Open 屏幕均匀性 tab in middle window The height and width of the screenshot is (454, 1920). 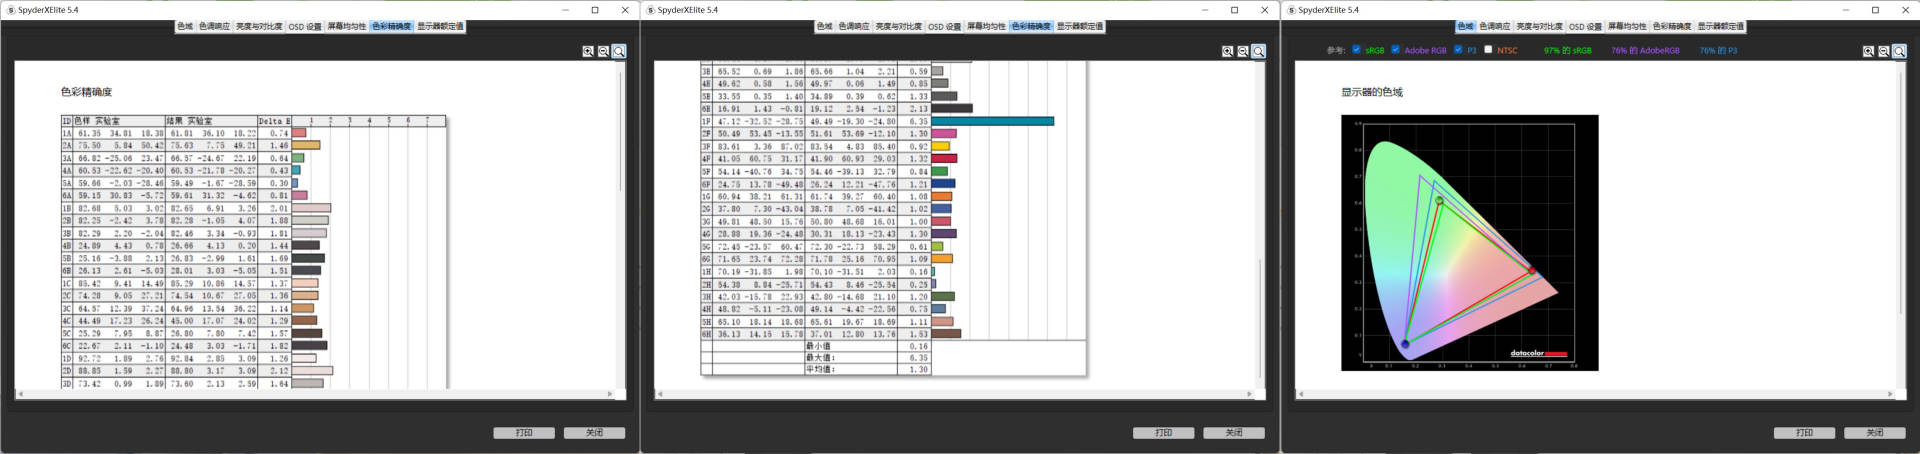[x=986, y=26]
